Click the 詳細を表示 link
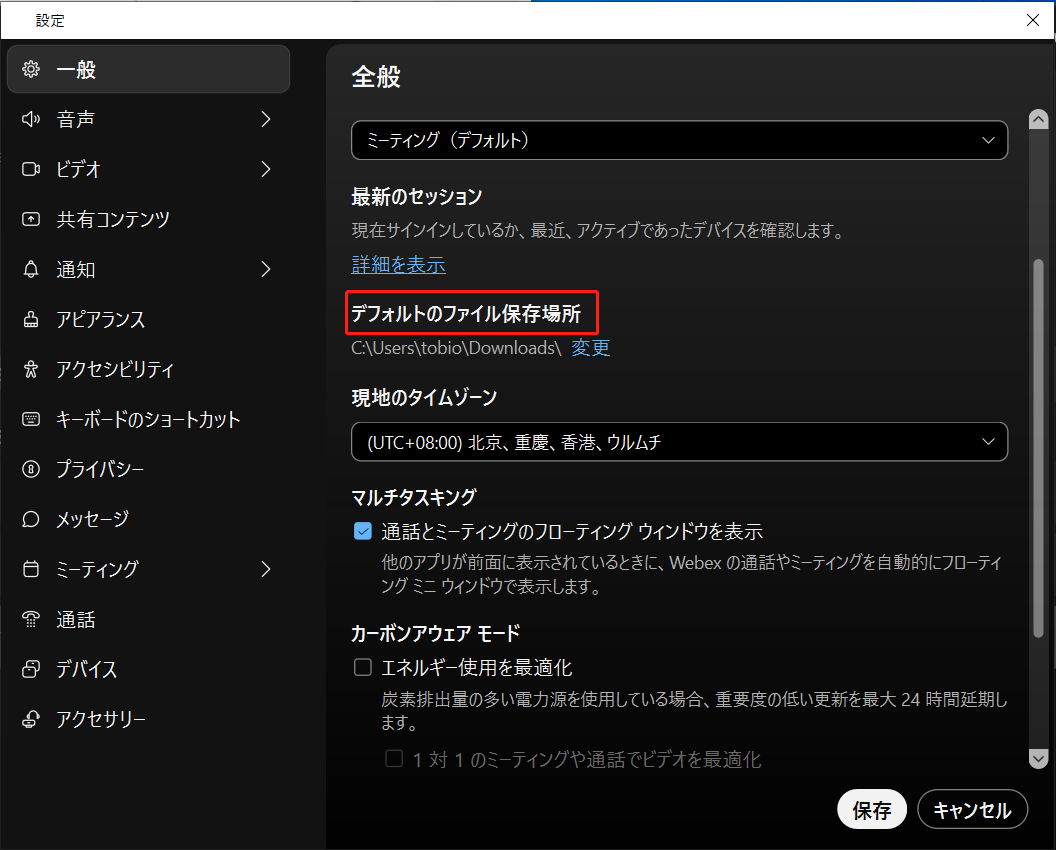The width and height of the screenshot is (1056, 850). 399,265
